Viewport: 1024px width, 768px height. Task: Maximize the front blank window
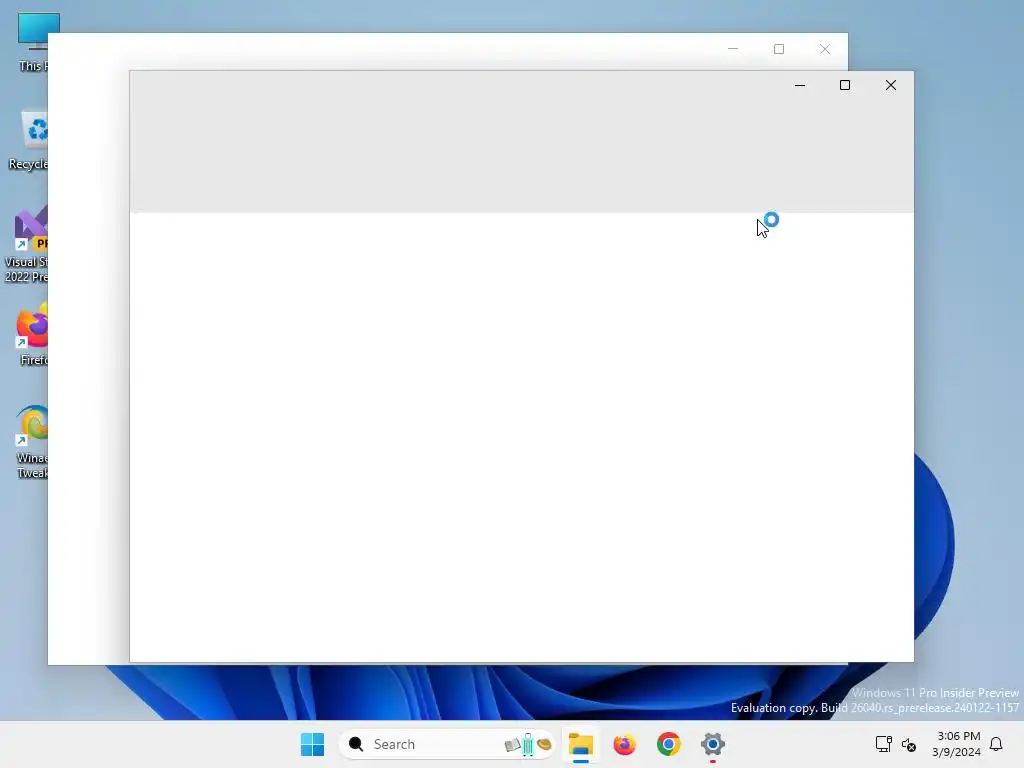844,85
